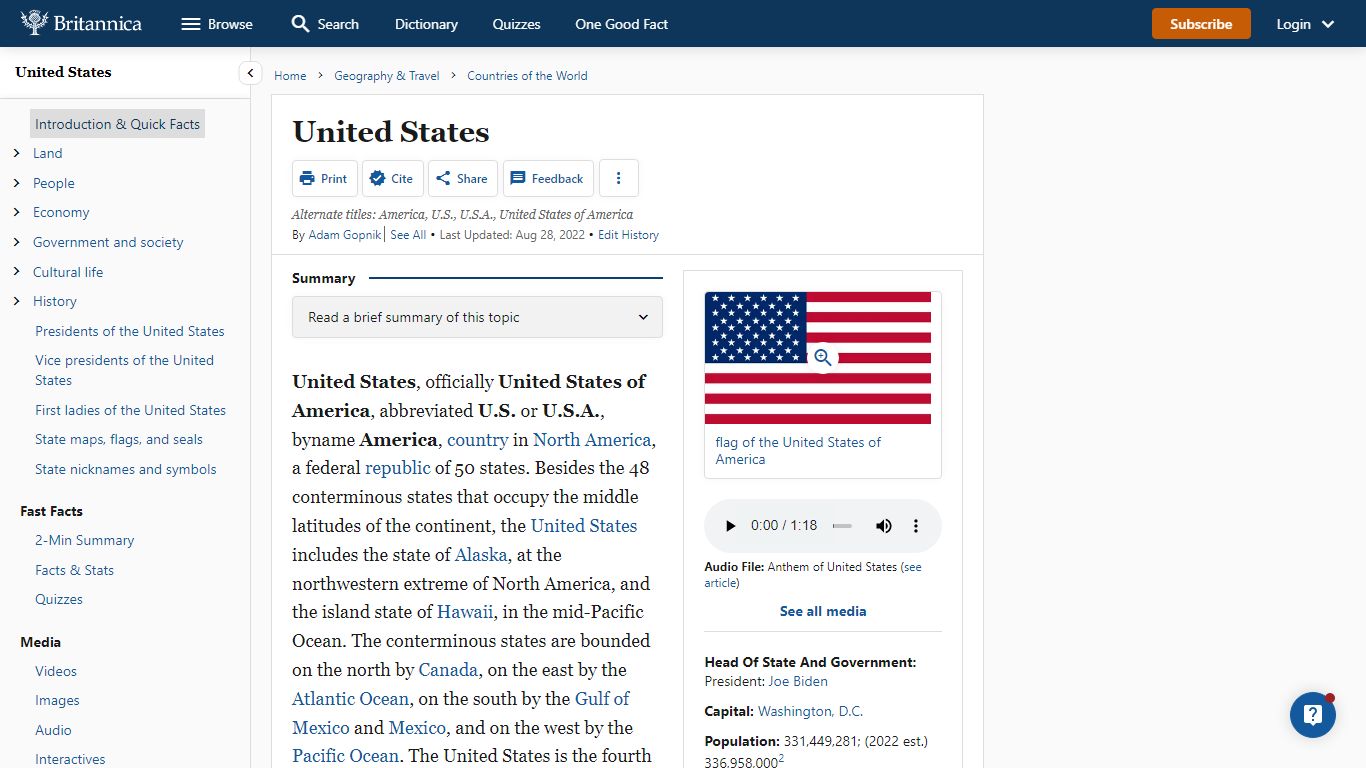Screen dimensions: 1366x768
Task: Expand Read a brief summary dropdown
Action: tap(477, 317)
